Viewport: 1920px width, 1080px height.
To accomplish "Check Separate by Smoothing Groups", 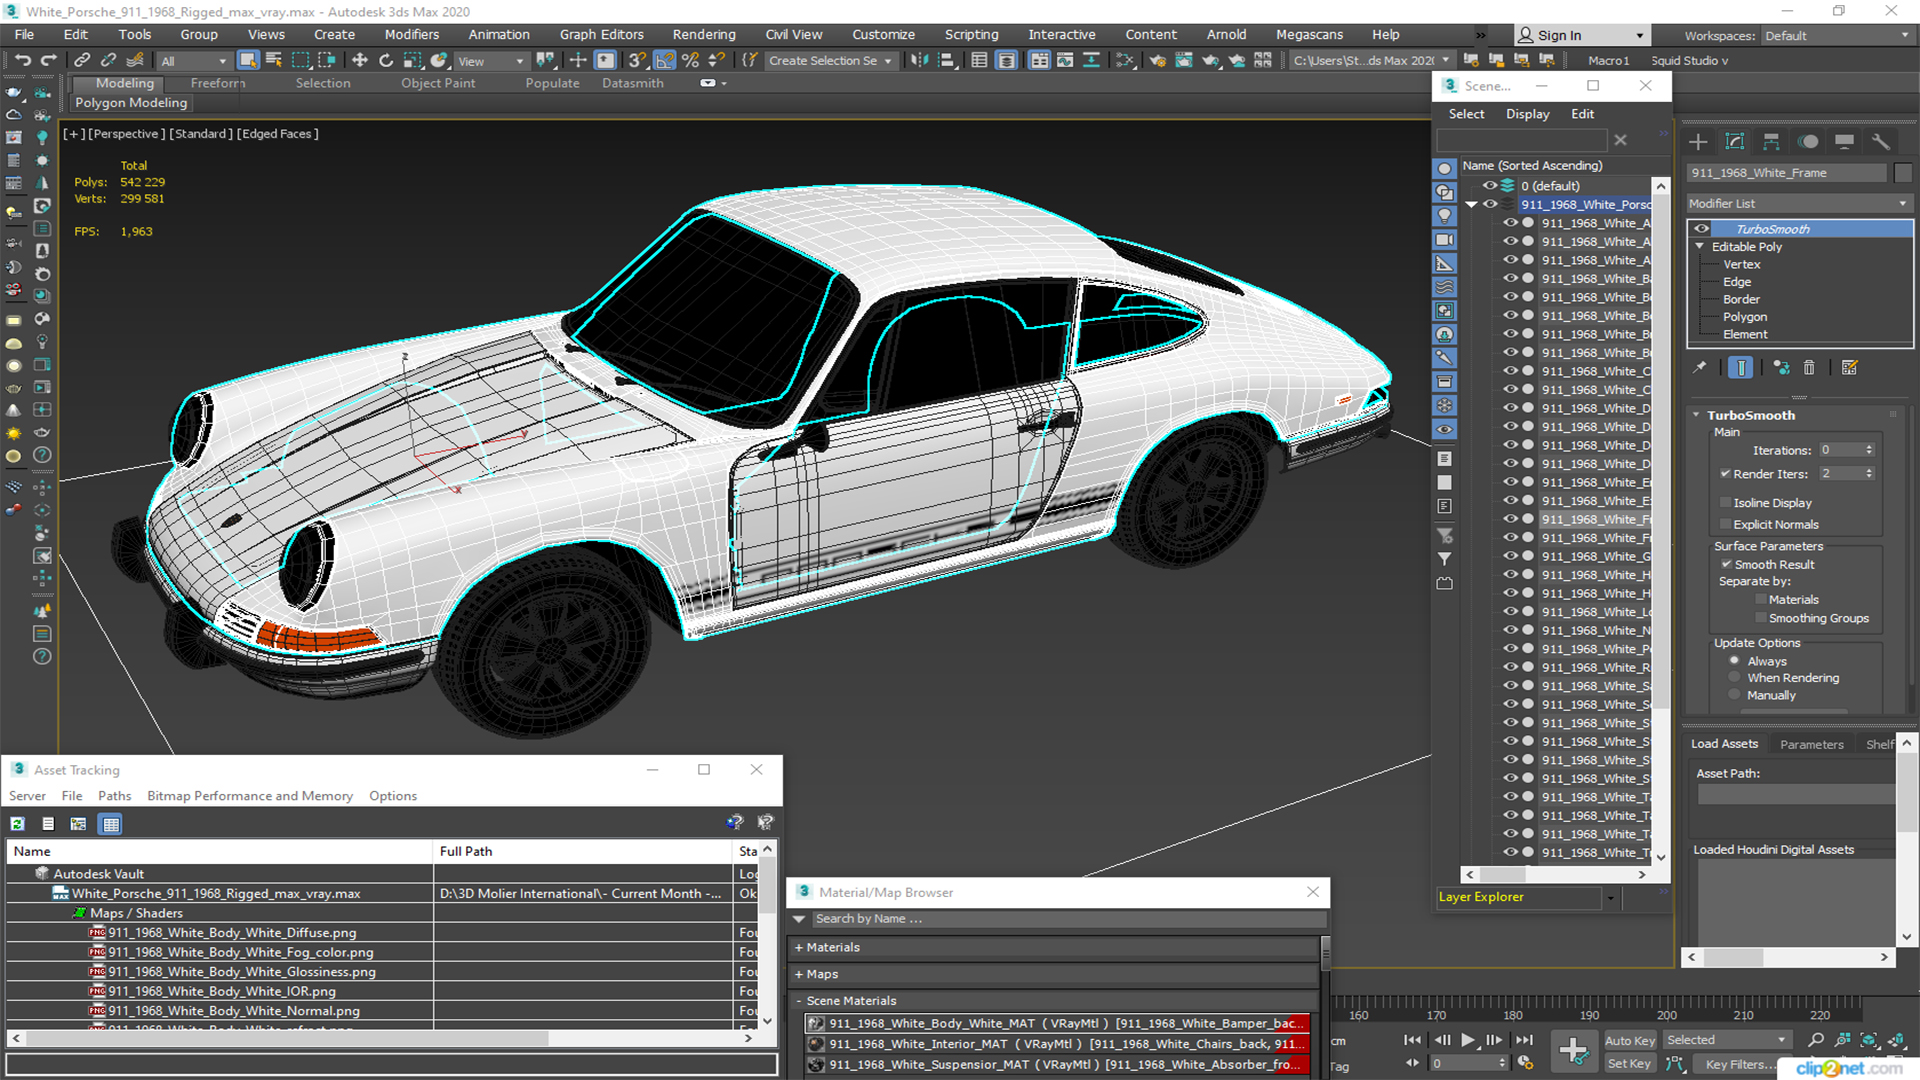I will 1761,619.
